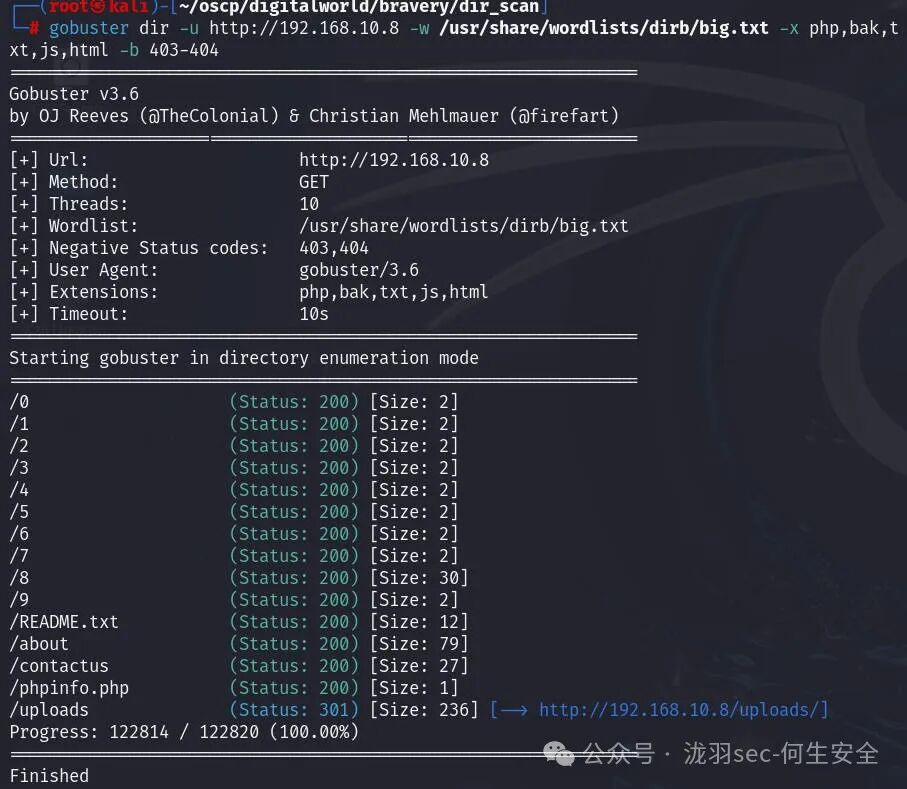The image size is (907, 789).
Task: Click the [+] Timeout: label
Action: (69, 314)
